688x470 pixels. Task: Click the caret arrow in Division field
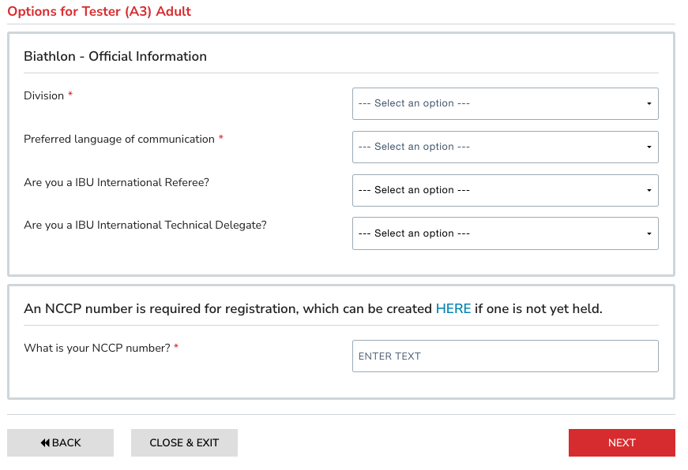pyautogui.click(x=649, y=104)
